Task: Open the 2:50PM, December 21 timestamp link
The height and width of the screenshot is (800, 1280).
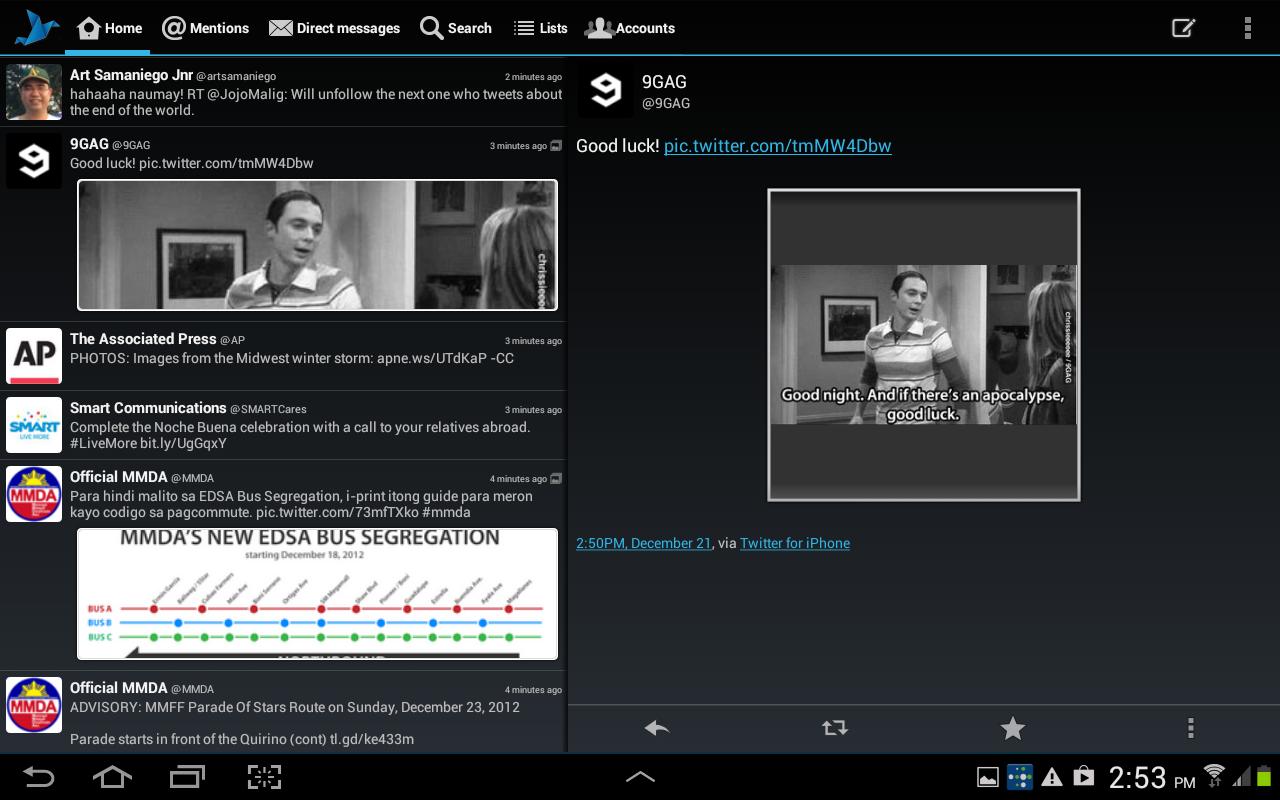Action: coord(644,543)
